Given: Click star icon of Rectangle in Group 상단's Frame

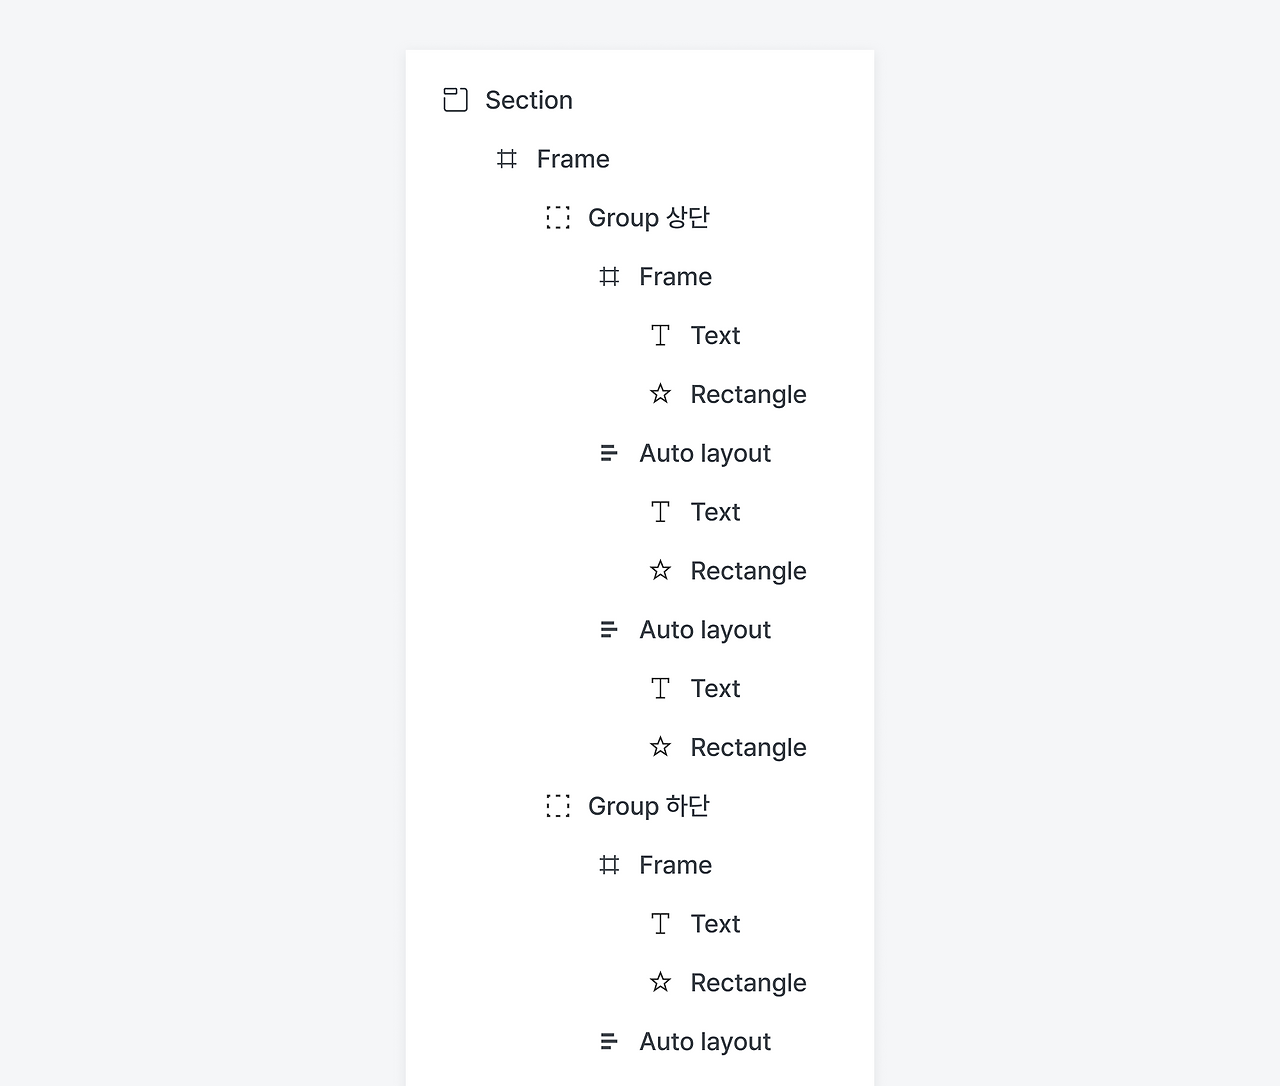Looking at the screenshot, I should coord(660,394).
